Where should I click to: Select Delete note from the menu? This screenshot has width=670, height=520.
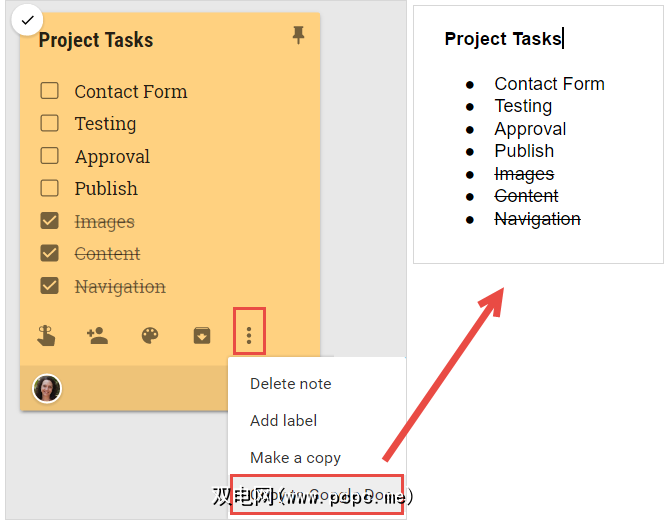[x=291, y=384]
